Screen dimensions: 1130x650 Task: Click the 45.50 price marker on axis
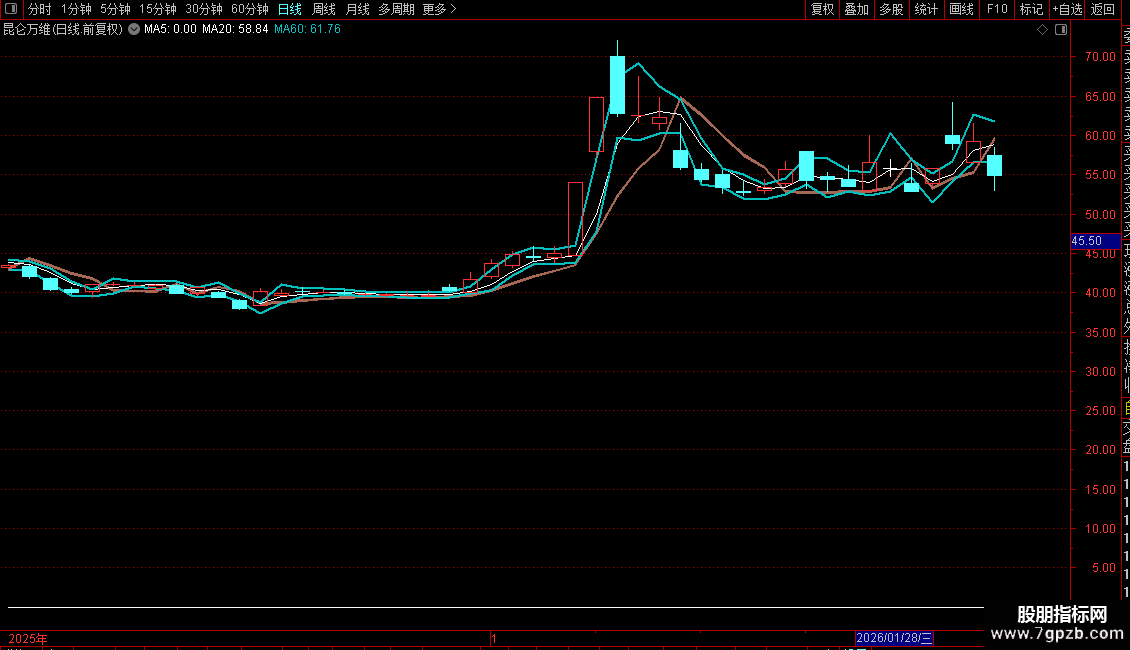[1095, 241]
